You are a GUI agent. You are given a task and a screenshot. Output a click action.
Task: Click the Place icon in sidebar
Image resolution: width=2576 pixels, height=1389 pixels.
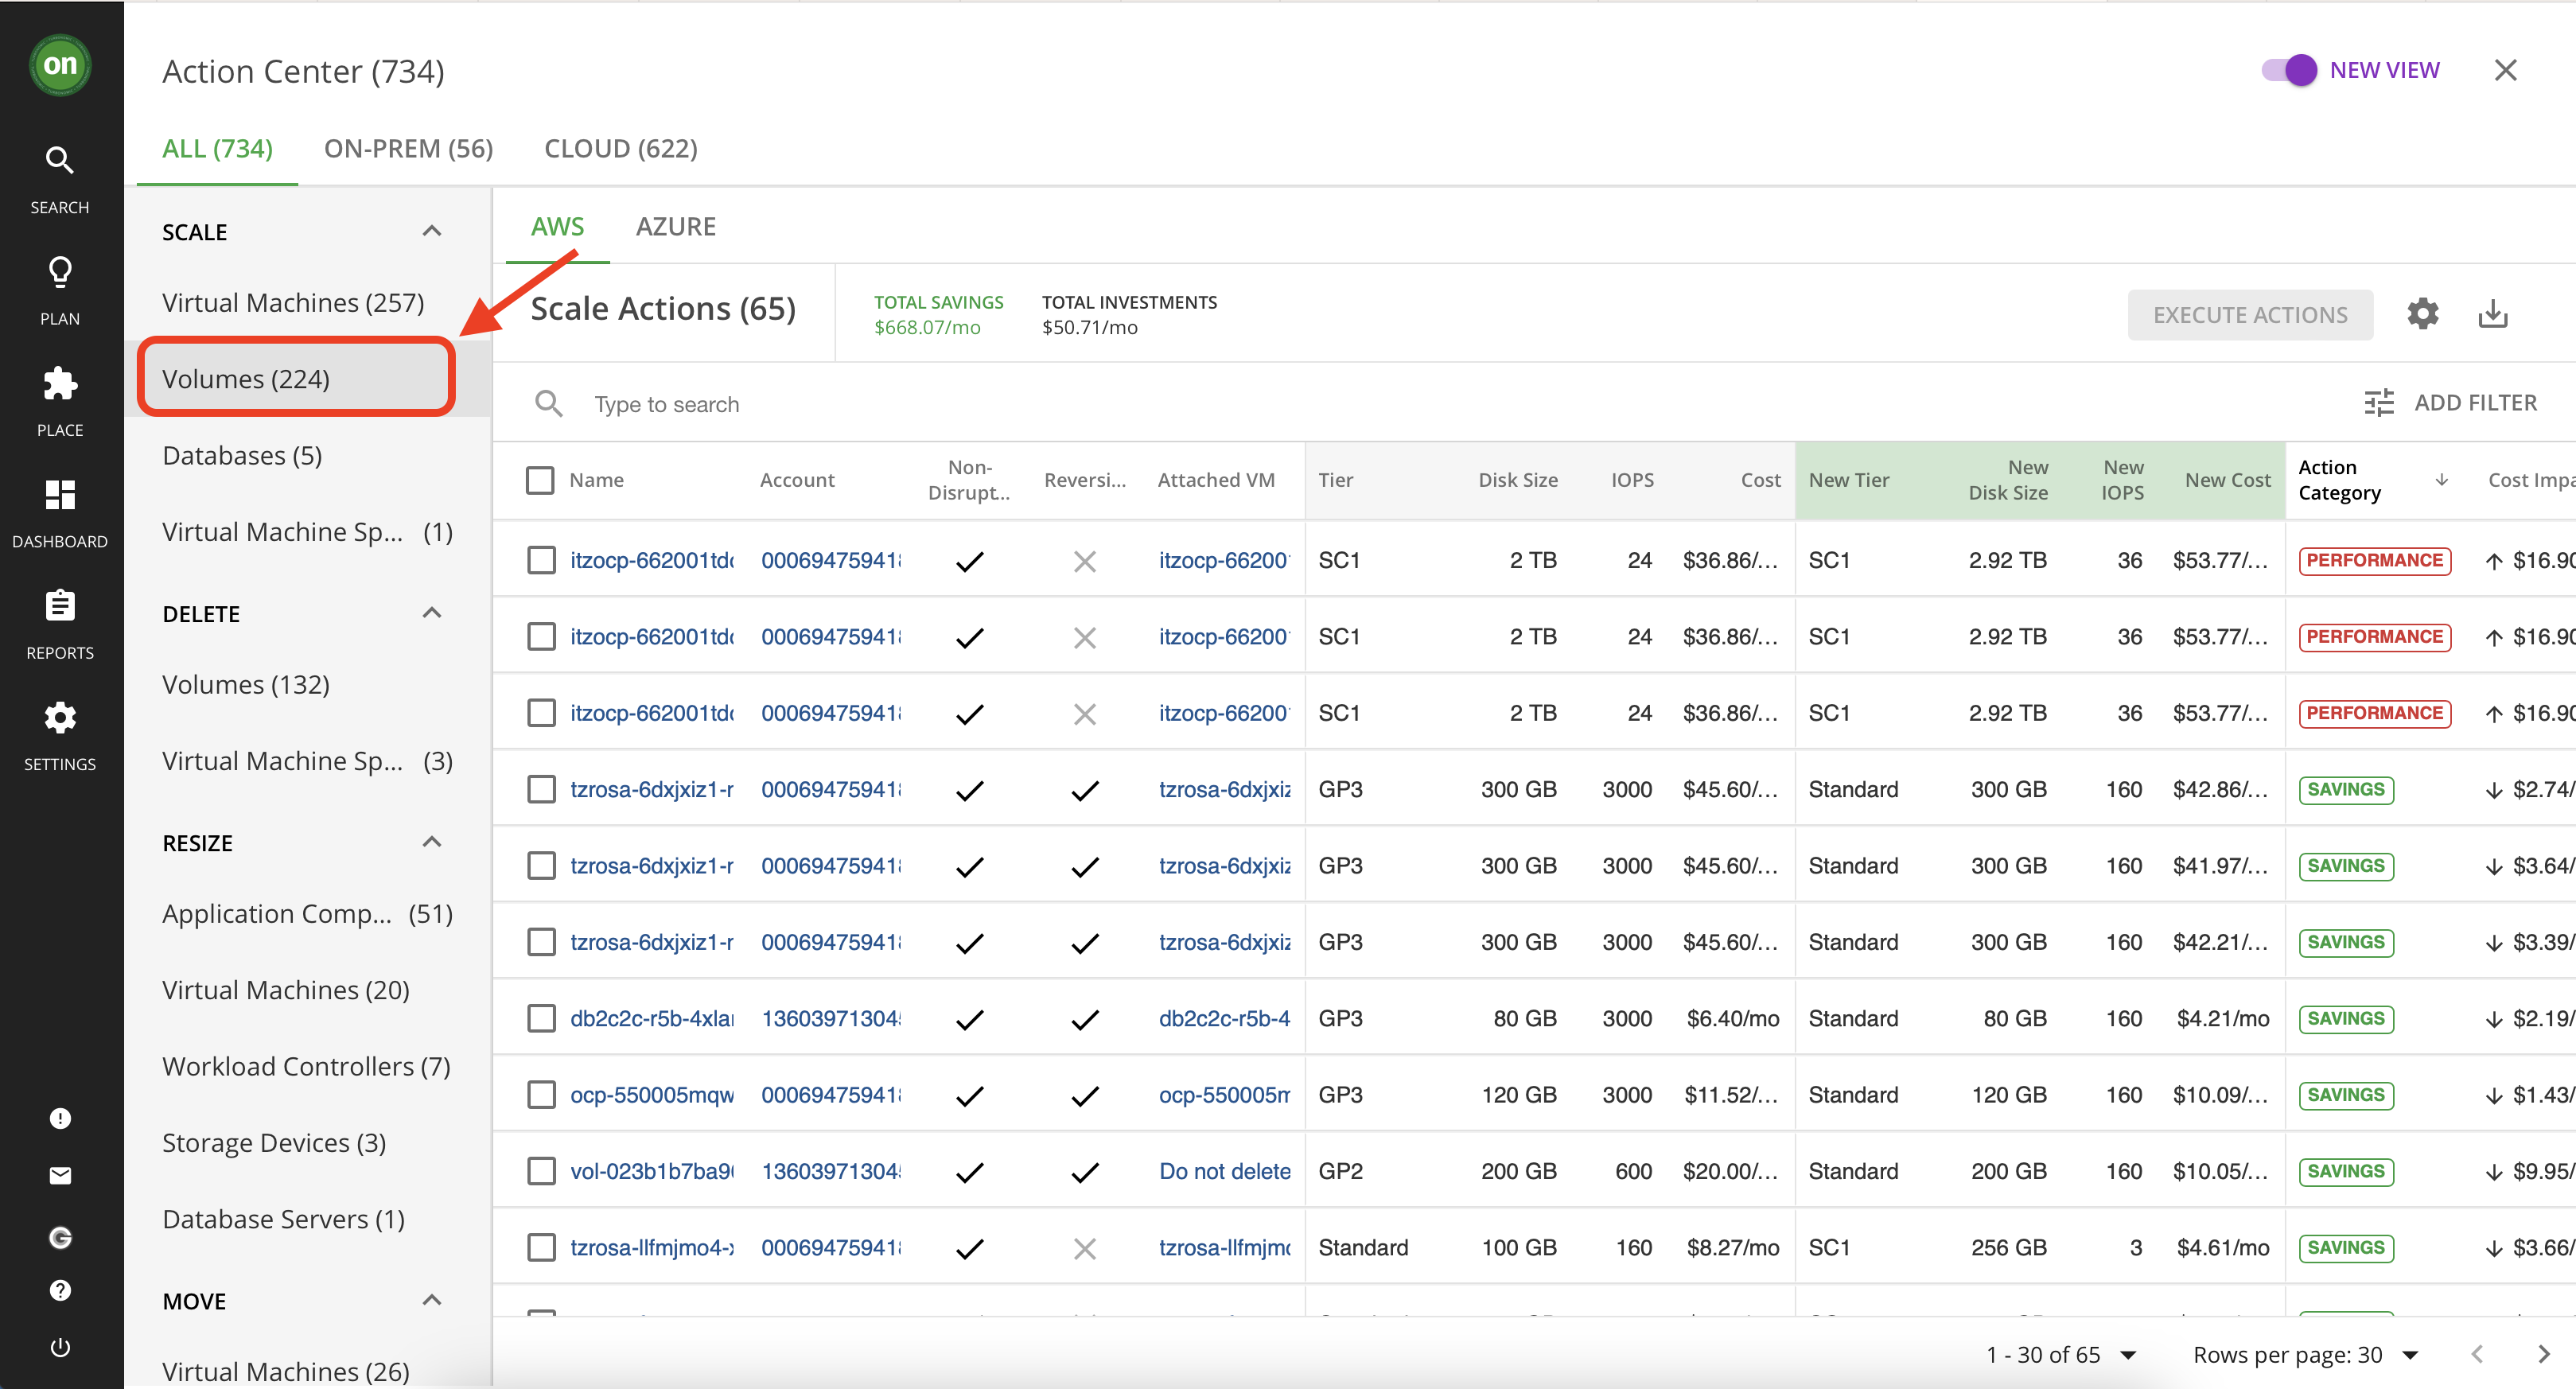[x=61, y=385]
